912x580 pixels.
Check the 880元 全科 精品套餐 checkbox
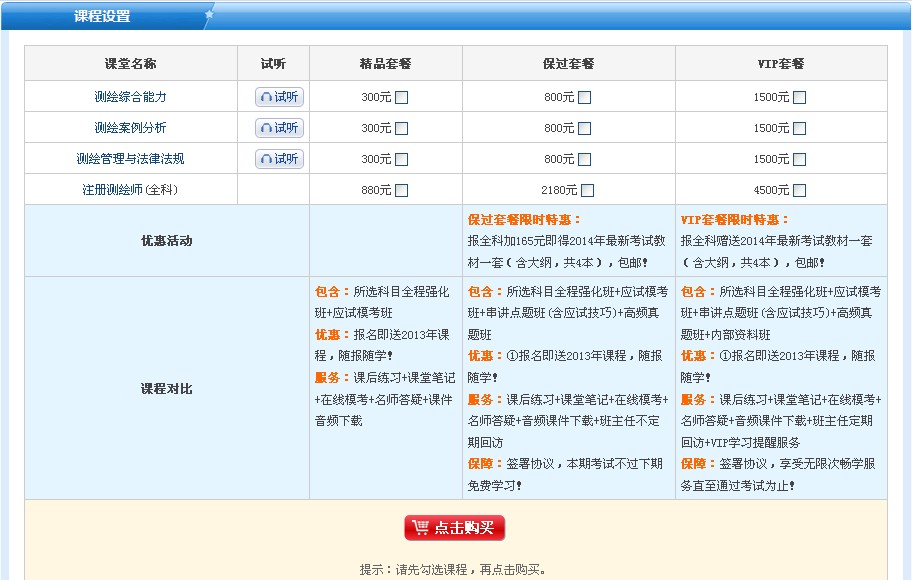coord(402,191)
